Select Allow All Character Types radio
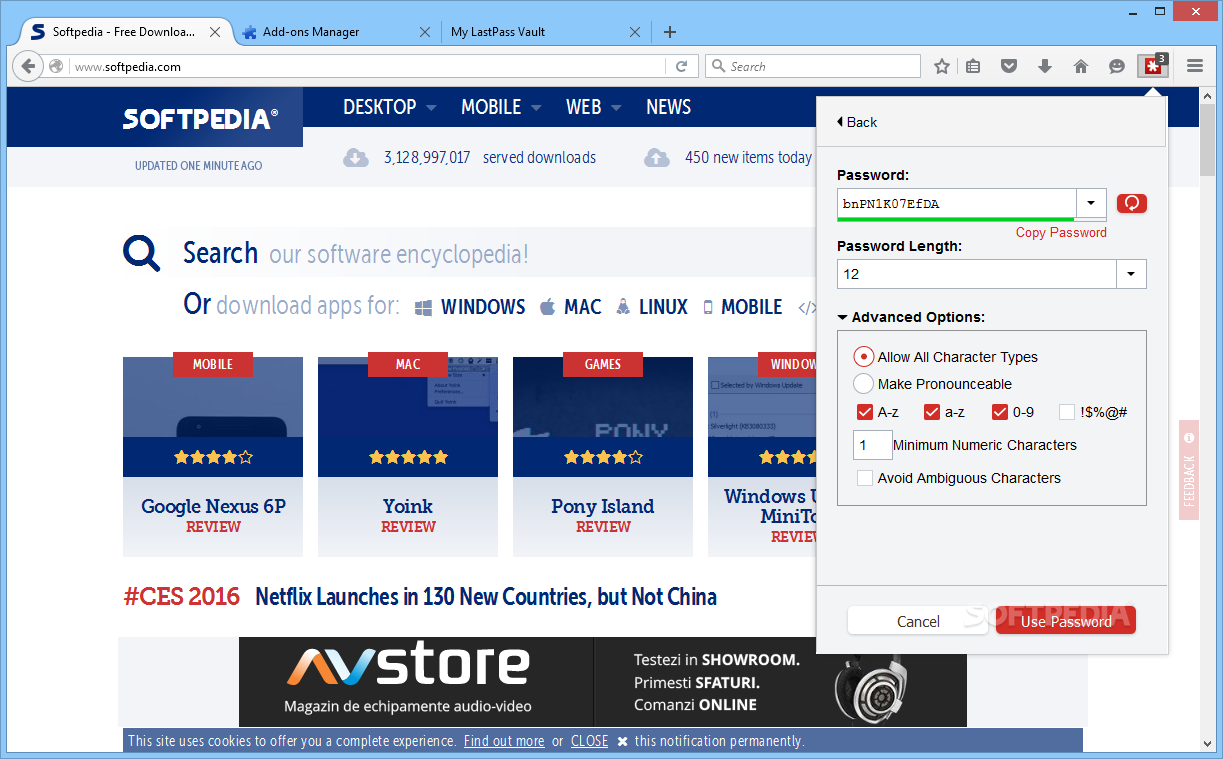Viewport: 1223px width, 759px height. [x=863, y=357]
